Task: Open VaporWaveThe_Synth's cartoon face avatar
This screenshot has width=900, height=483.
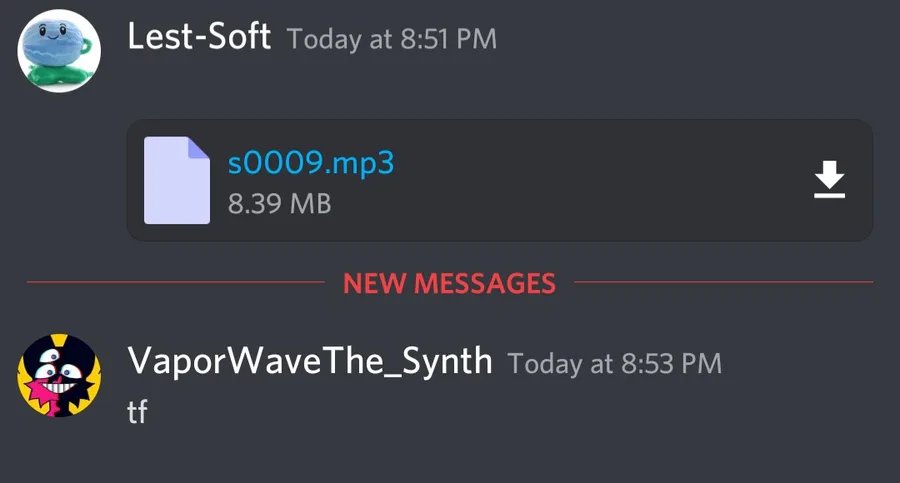Action: [59, 376]
